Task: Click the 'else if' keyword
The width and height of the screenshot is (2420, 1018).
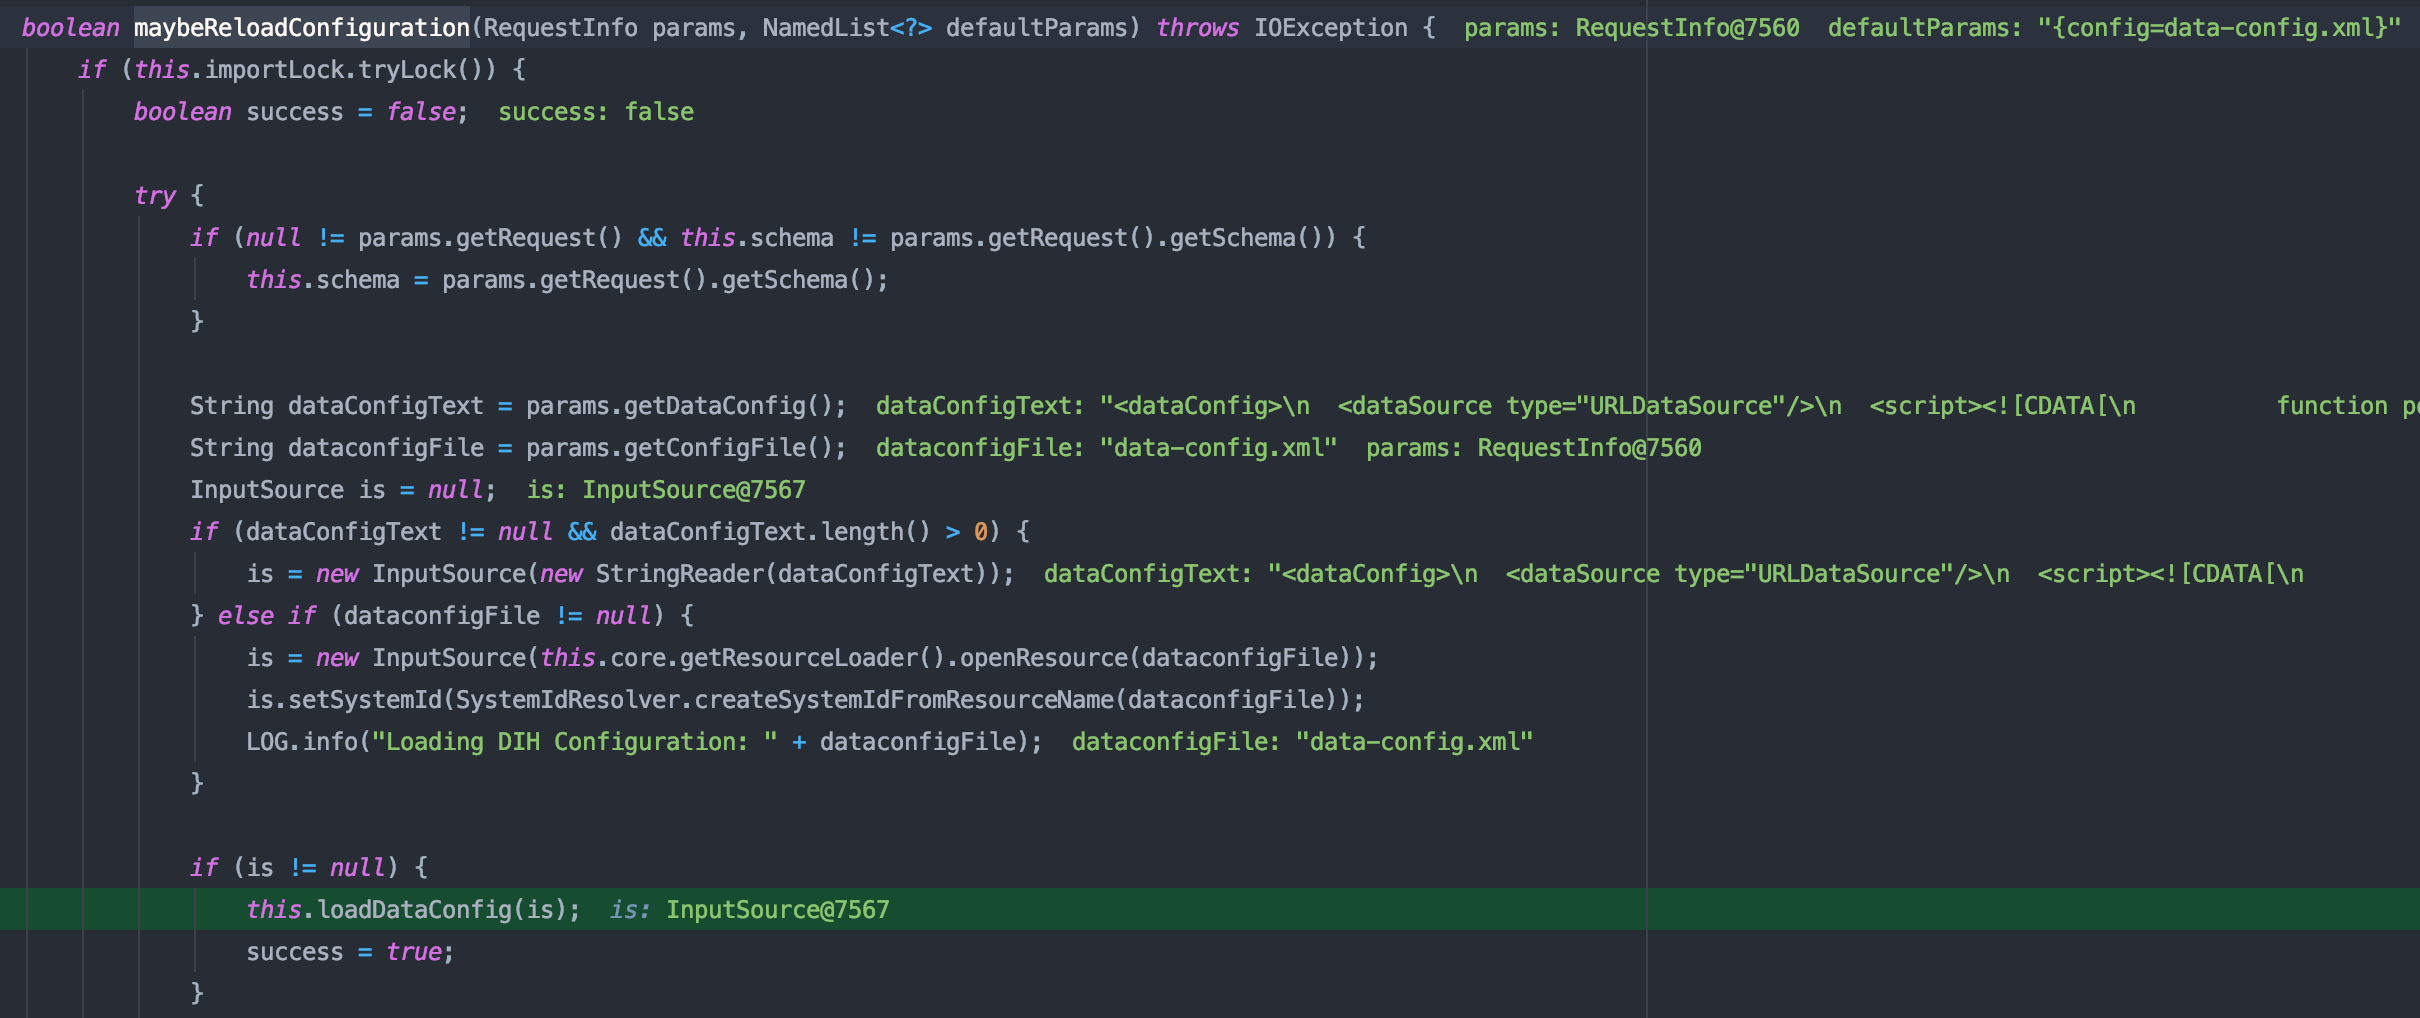Action: pyautogui.click(x=266, y=616)
